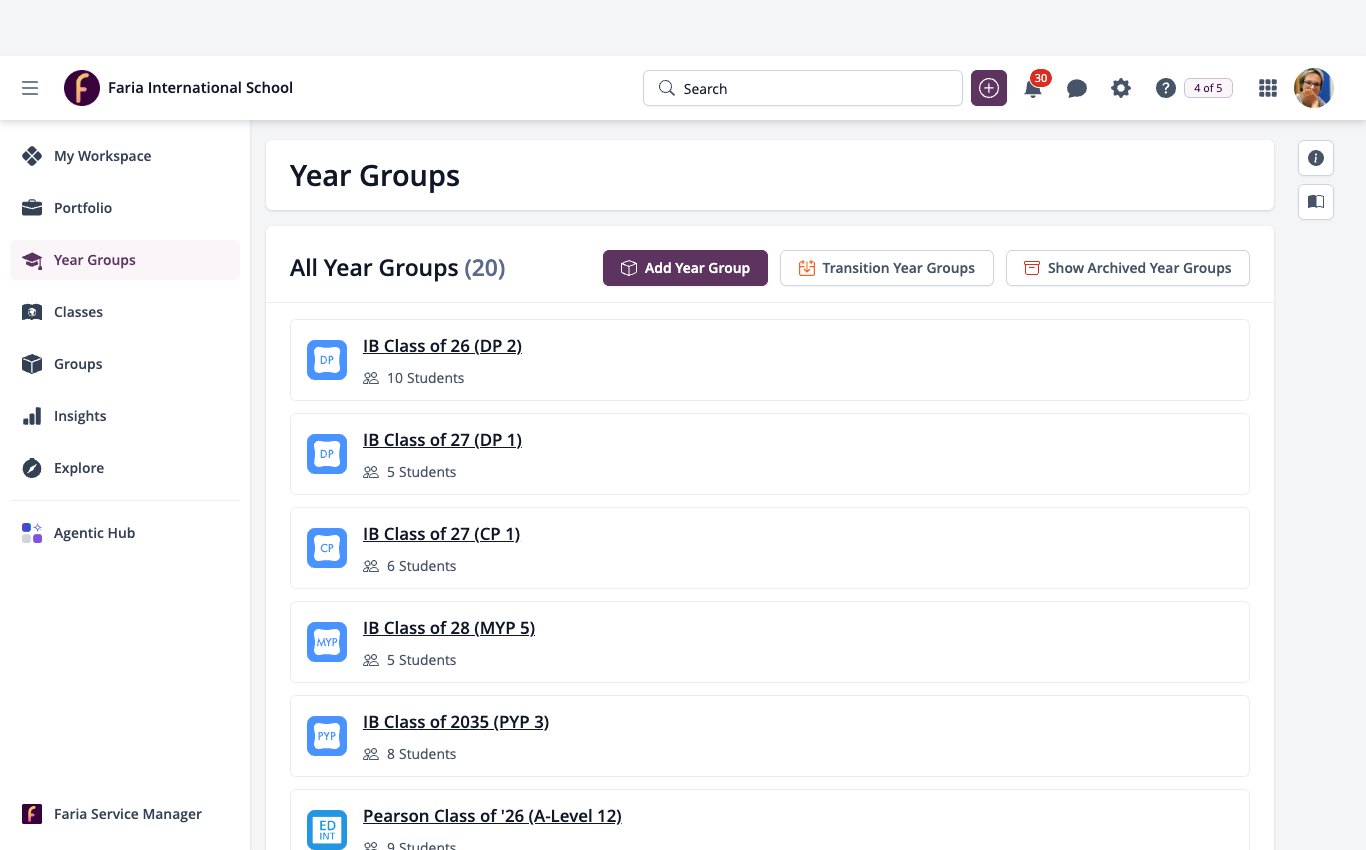Click the Faria school logo icon
The image size is (1366, 850).
[x=82, y=88]
